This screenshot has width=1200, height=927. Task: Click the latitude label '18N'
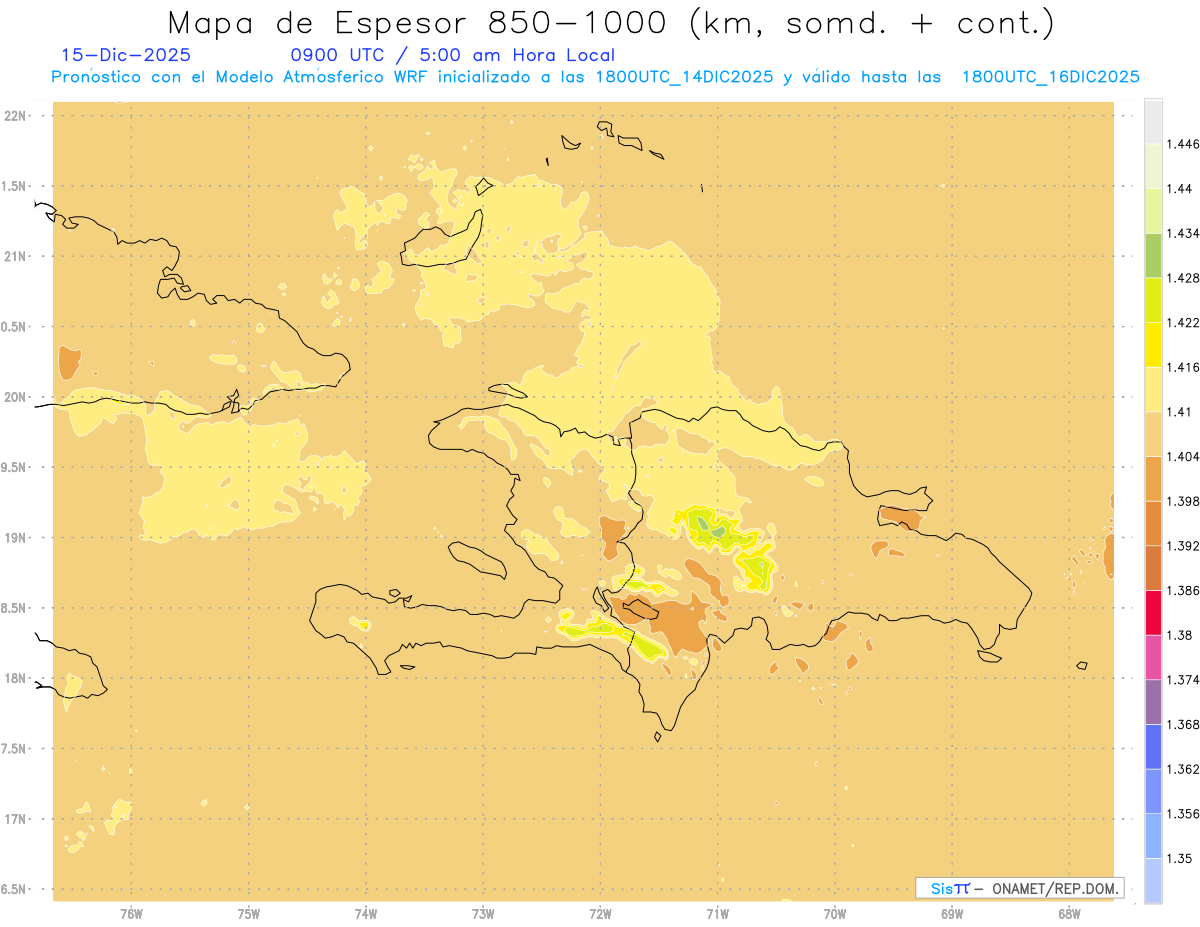[15, 678]
